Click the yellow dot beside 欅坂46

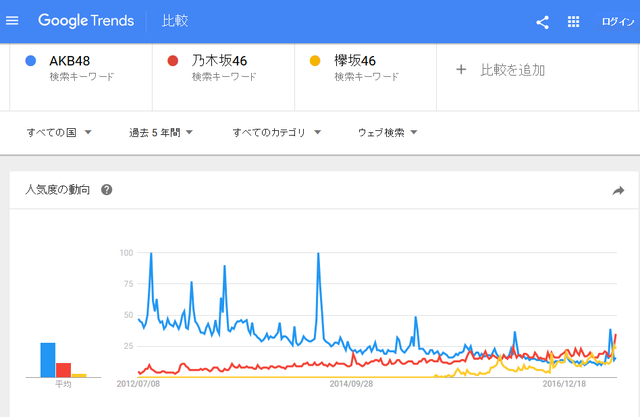pos(315,61)
